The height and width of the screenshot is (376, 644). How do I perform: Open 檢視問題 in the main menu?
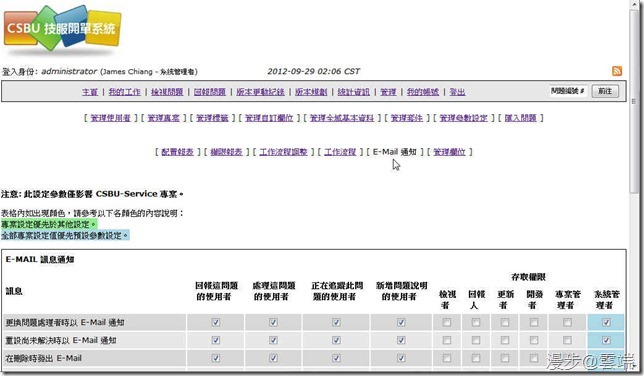point(167,92)
